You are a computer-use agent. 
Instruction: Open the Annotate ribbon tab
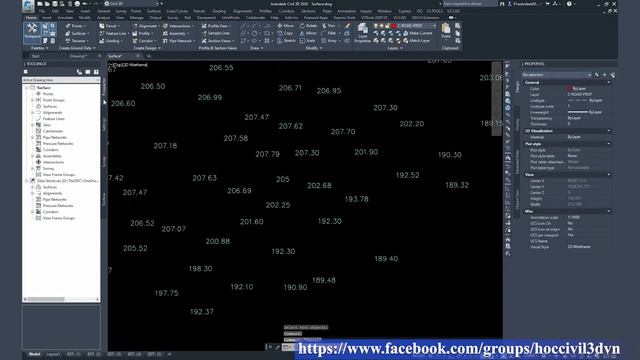point(65,18)
